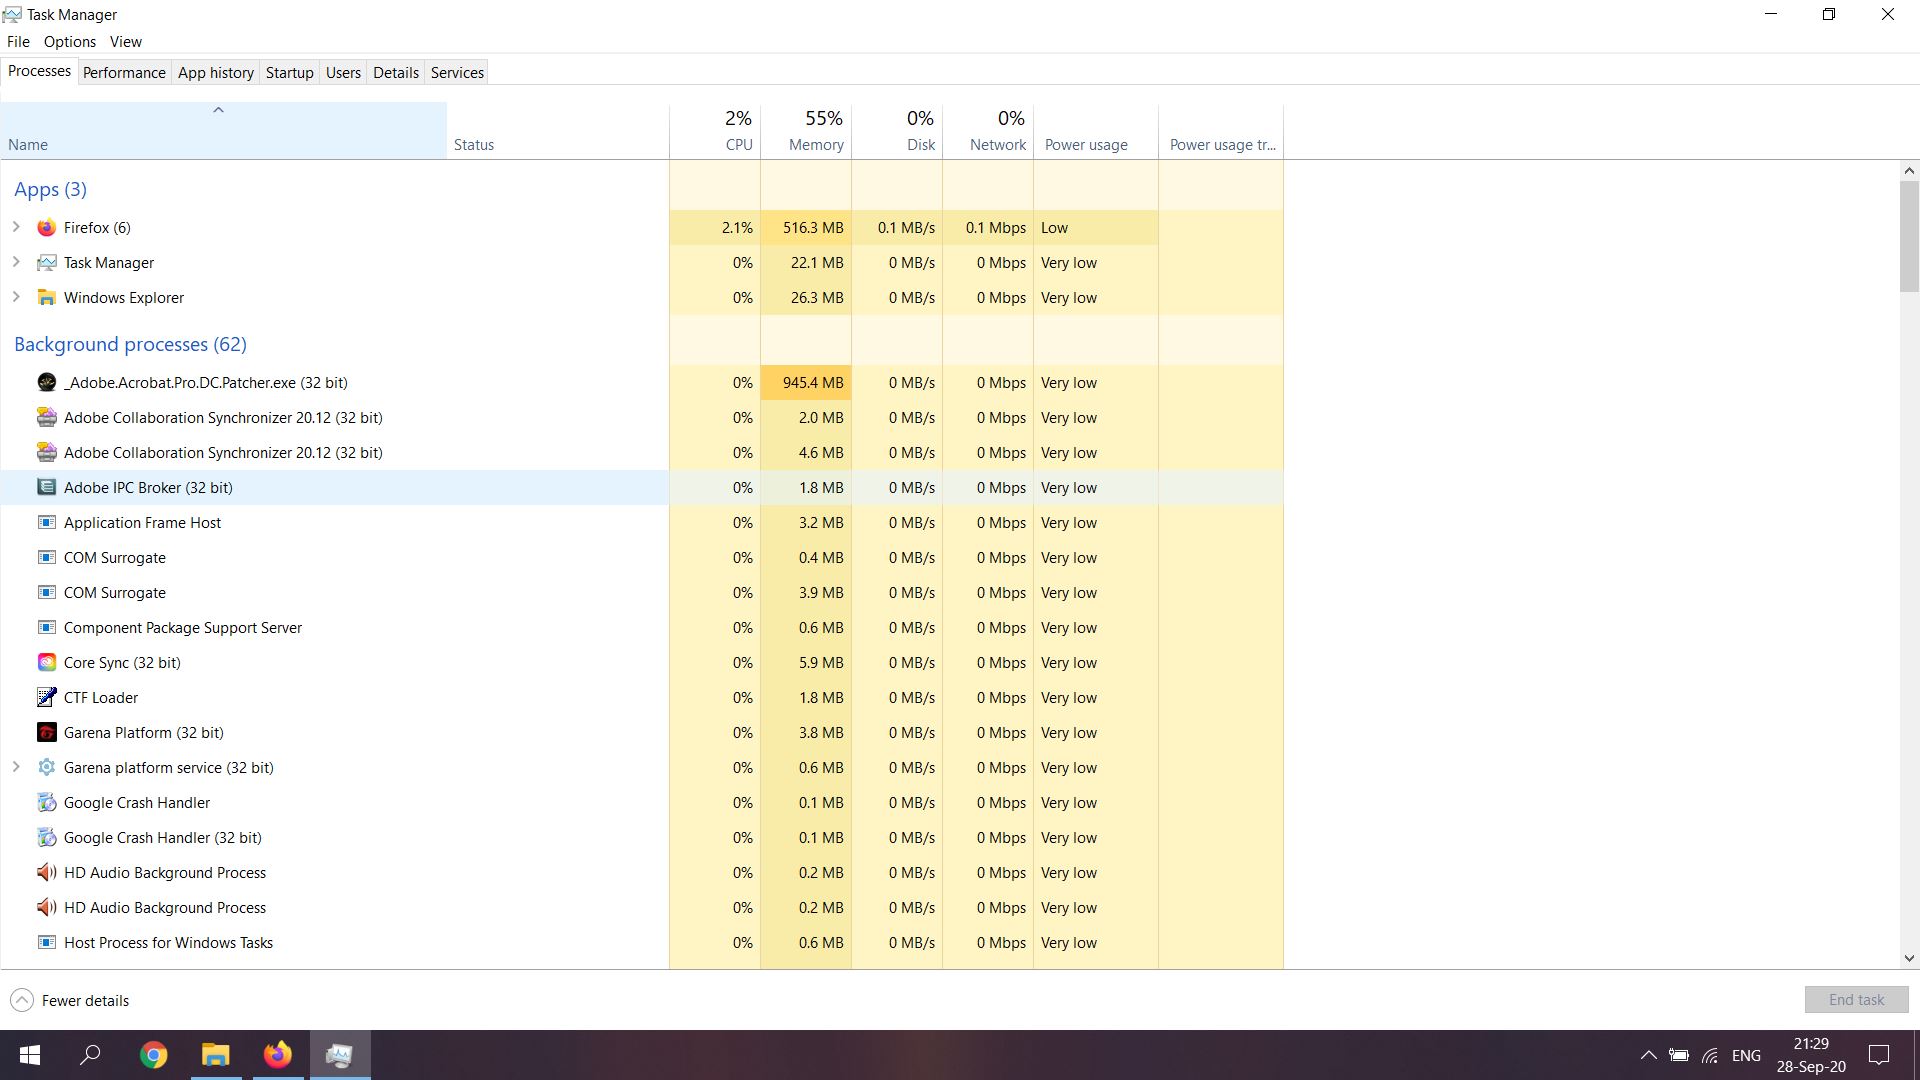Click the Host Process for Windows Tasks icon
This screenshot has height=1080, width=1920.
point(46,943)
